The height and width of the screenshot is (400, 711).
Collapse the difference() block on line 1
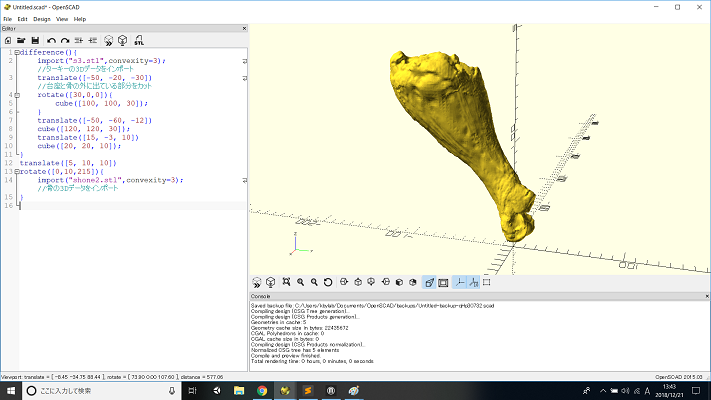pos(17,53)
